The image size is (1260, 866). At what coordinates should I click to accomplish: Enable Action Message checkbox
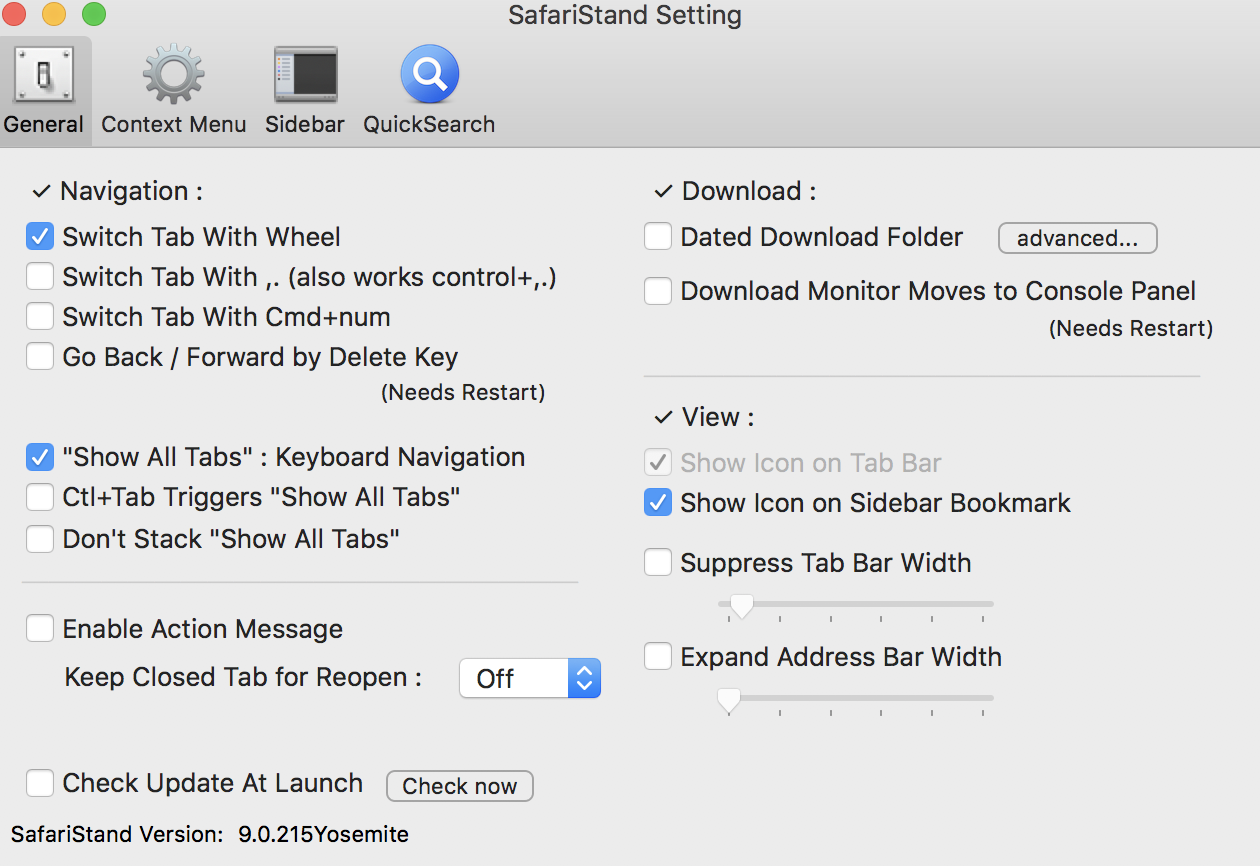(40, 629)
